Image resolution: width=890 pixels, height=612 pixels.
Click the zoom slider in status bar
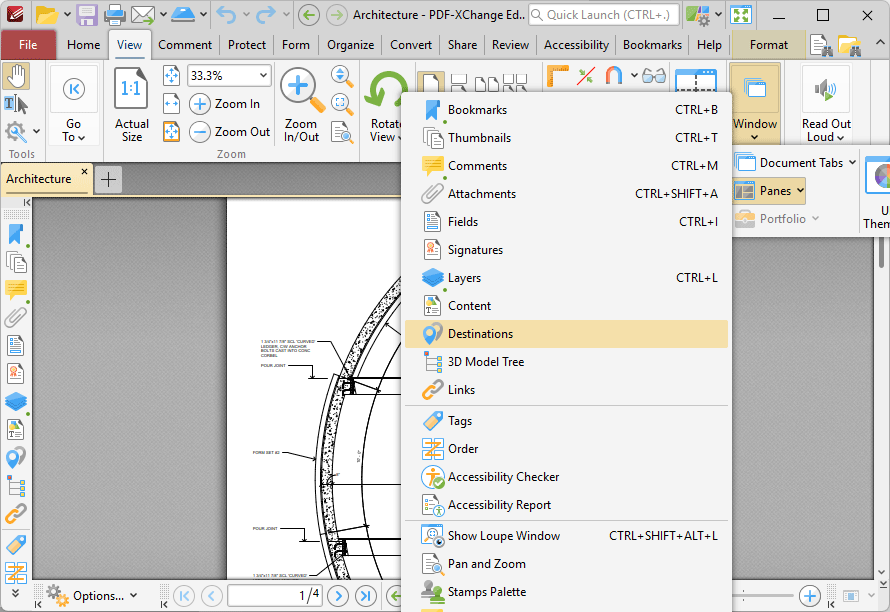tap(762, 596)
